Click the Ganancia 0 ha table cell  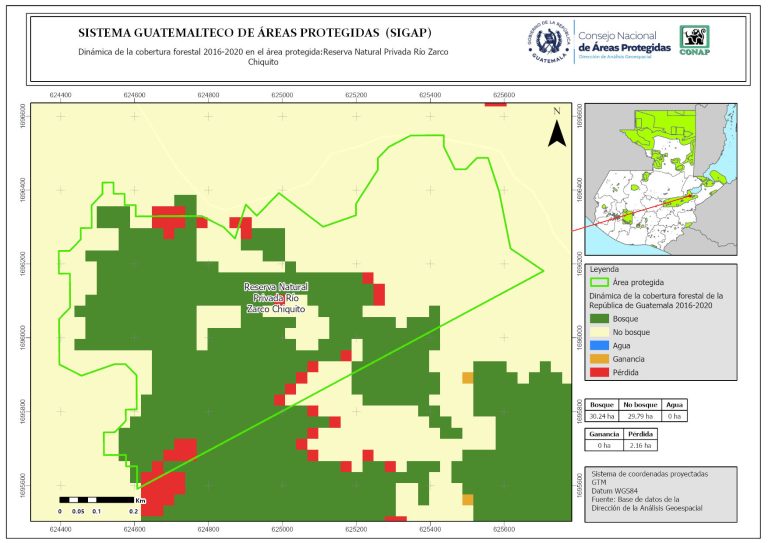[x=603, y=446]
